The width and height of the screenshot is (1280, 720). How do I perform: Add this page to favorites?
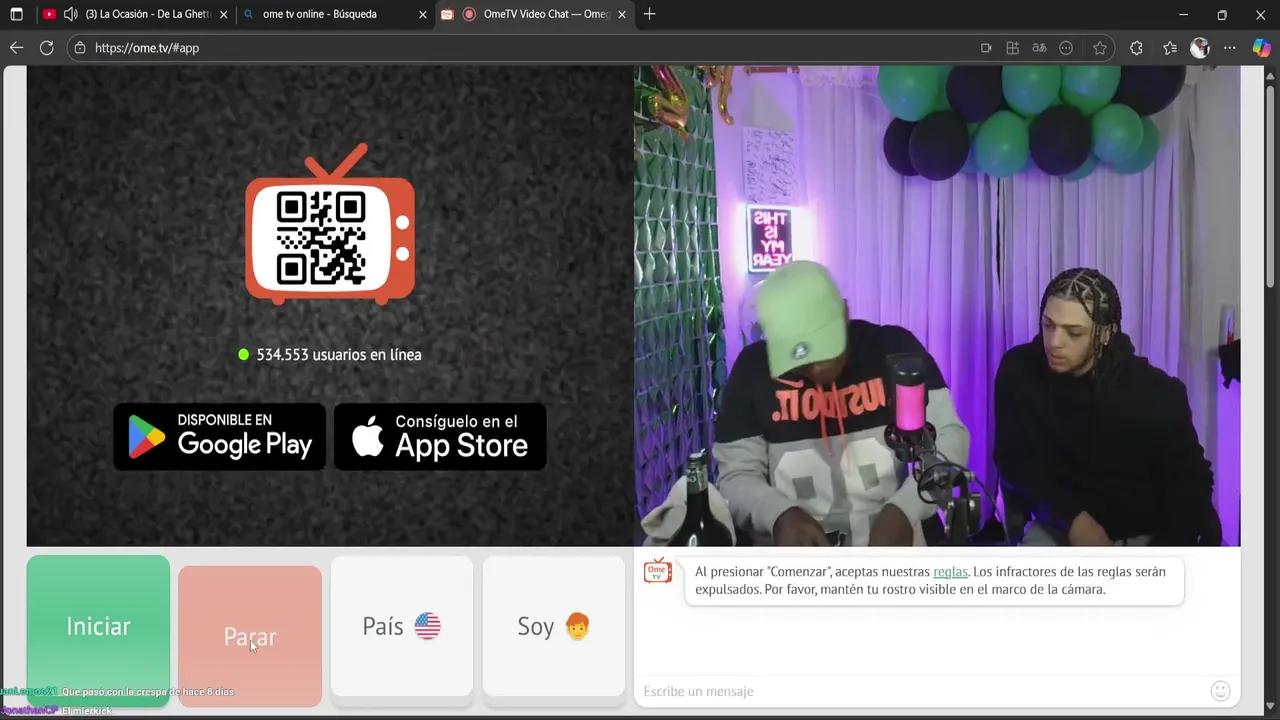point(1100,47)
